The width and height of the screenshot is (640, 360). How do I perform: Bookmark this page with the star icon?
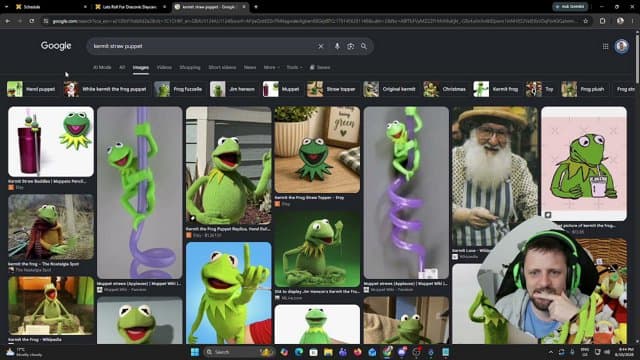(585, 21)
